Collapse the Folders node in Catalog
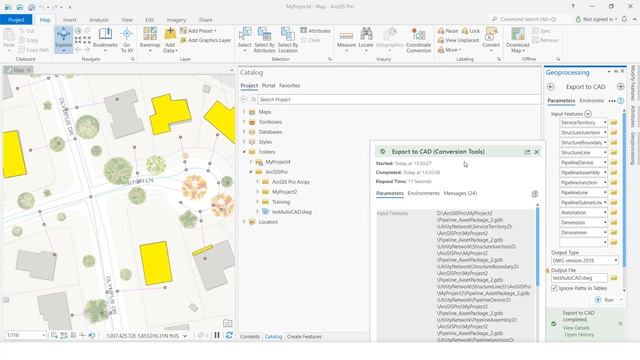This screenshot has width=640, height=360. pos(244,151)
